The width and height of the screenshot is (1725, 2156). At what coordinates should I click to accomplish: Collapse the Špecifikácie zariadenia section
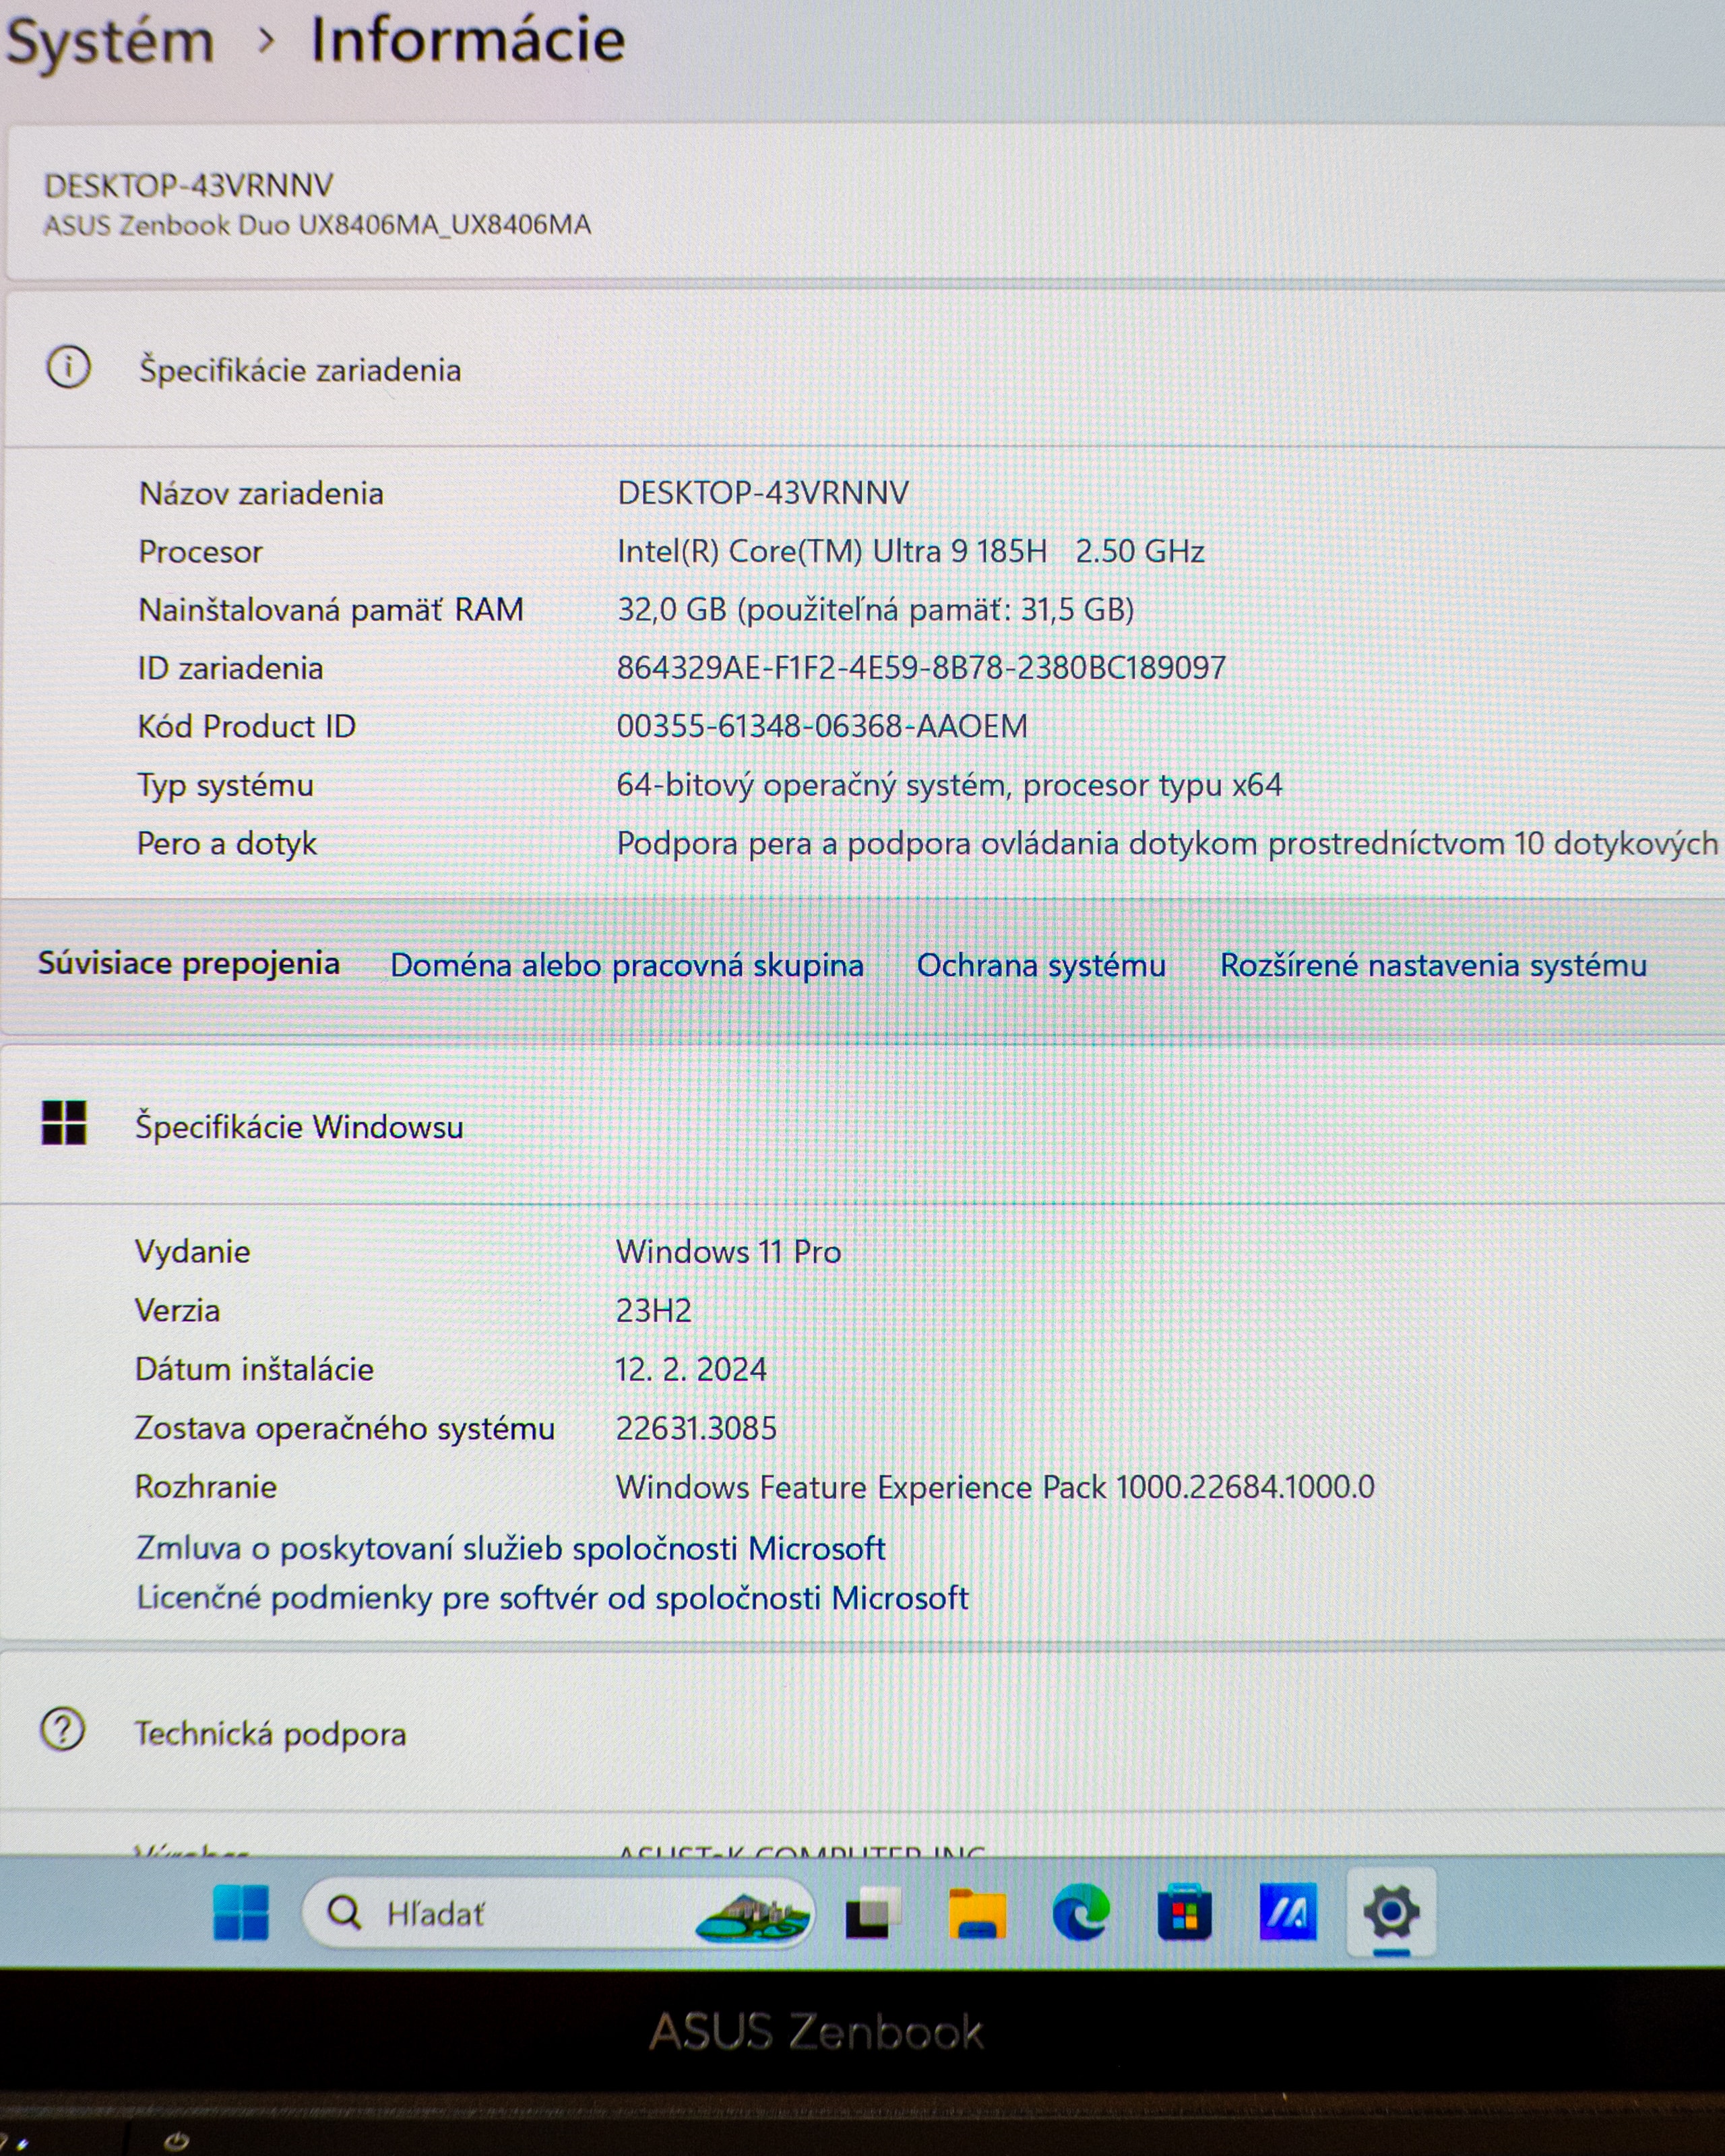pos(865,369)
